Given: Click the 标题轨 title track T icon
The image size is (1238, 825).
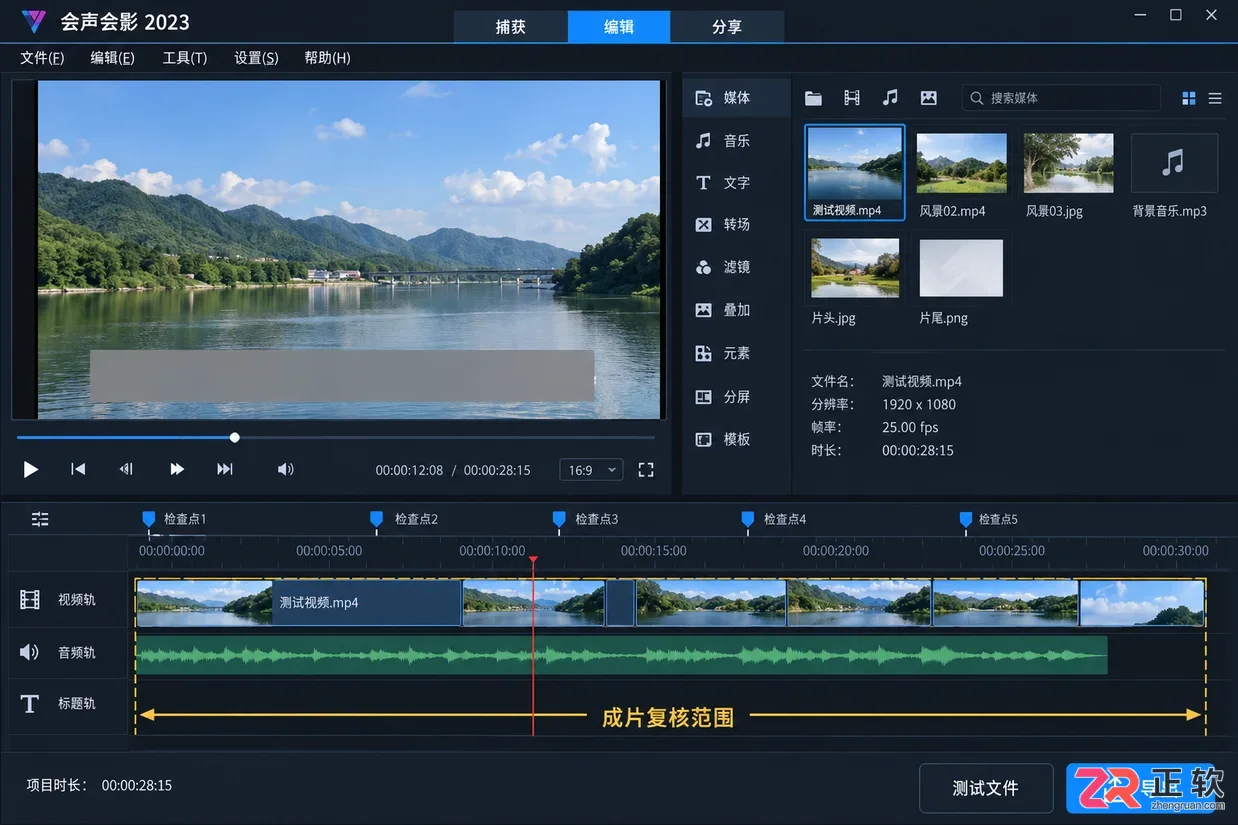Looking at the screenshot, I should click(x=30, y=704).
